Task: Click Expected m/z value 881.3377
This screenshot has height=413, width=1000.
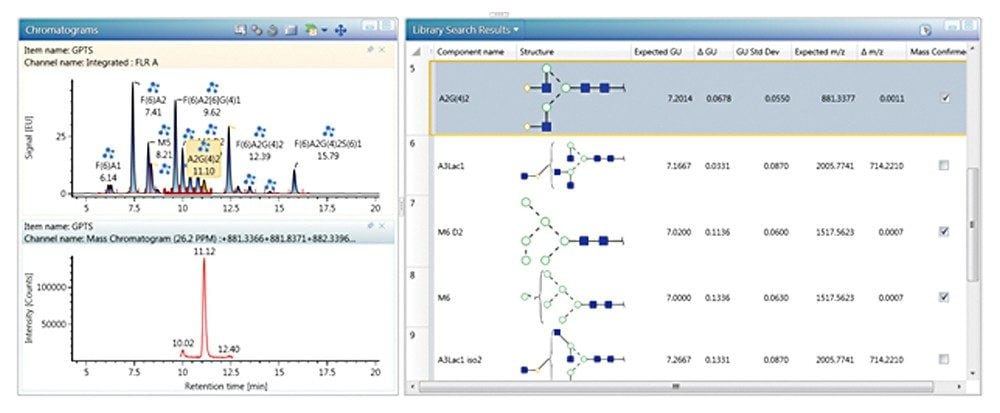Action: tap(839, 99)
